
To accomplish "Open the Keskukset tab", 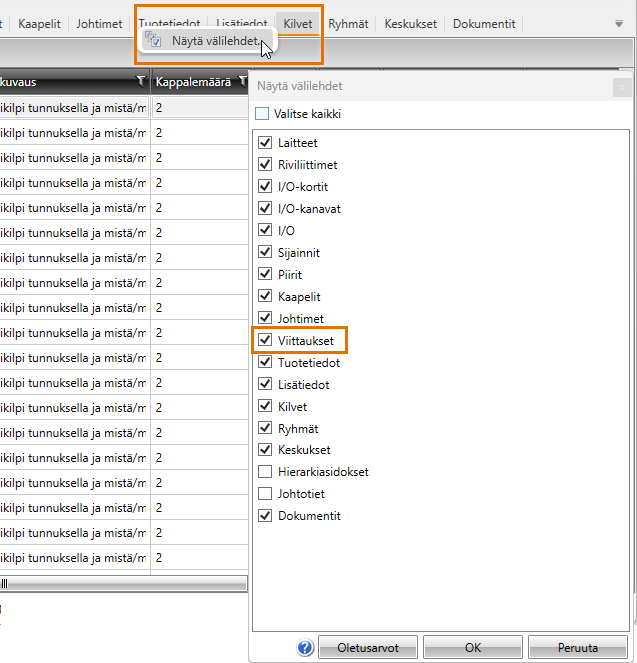I will tap(411, 23).
